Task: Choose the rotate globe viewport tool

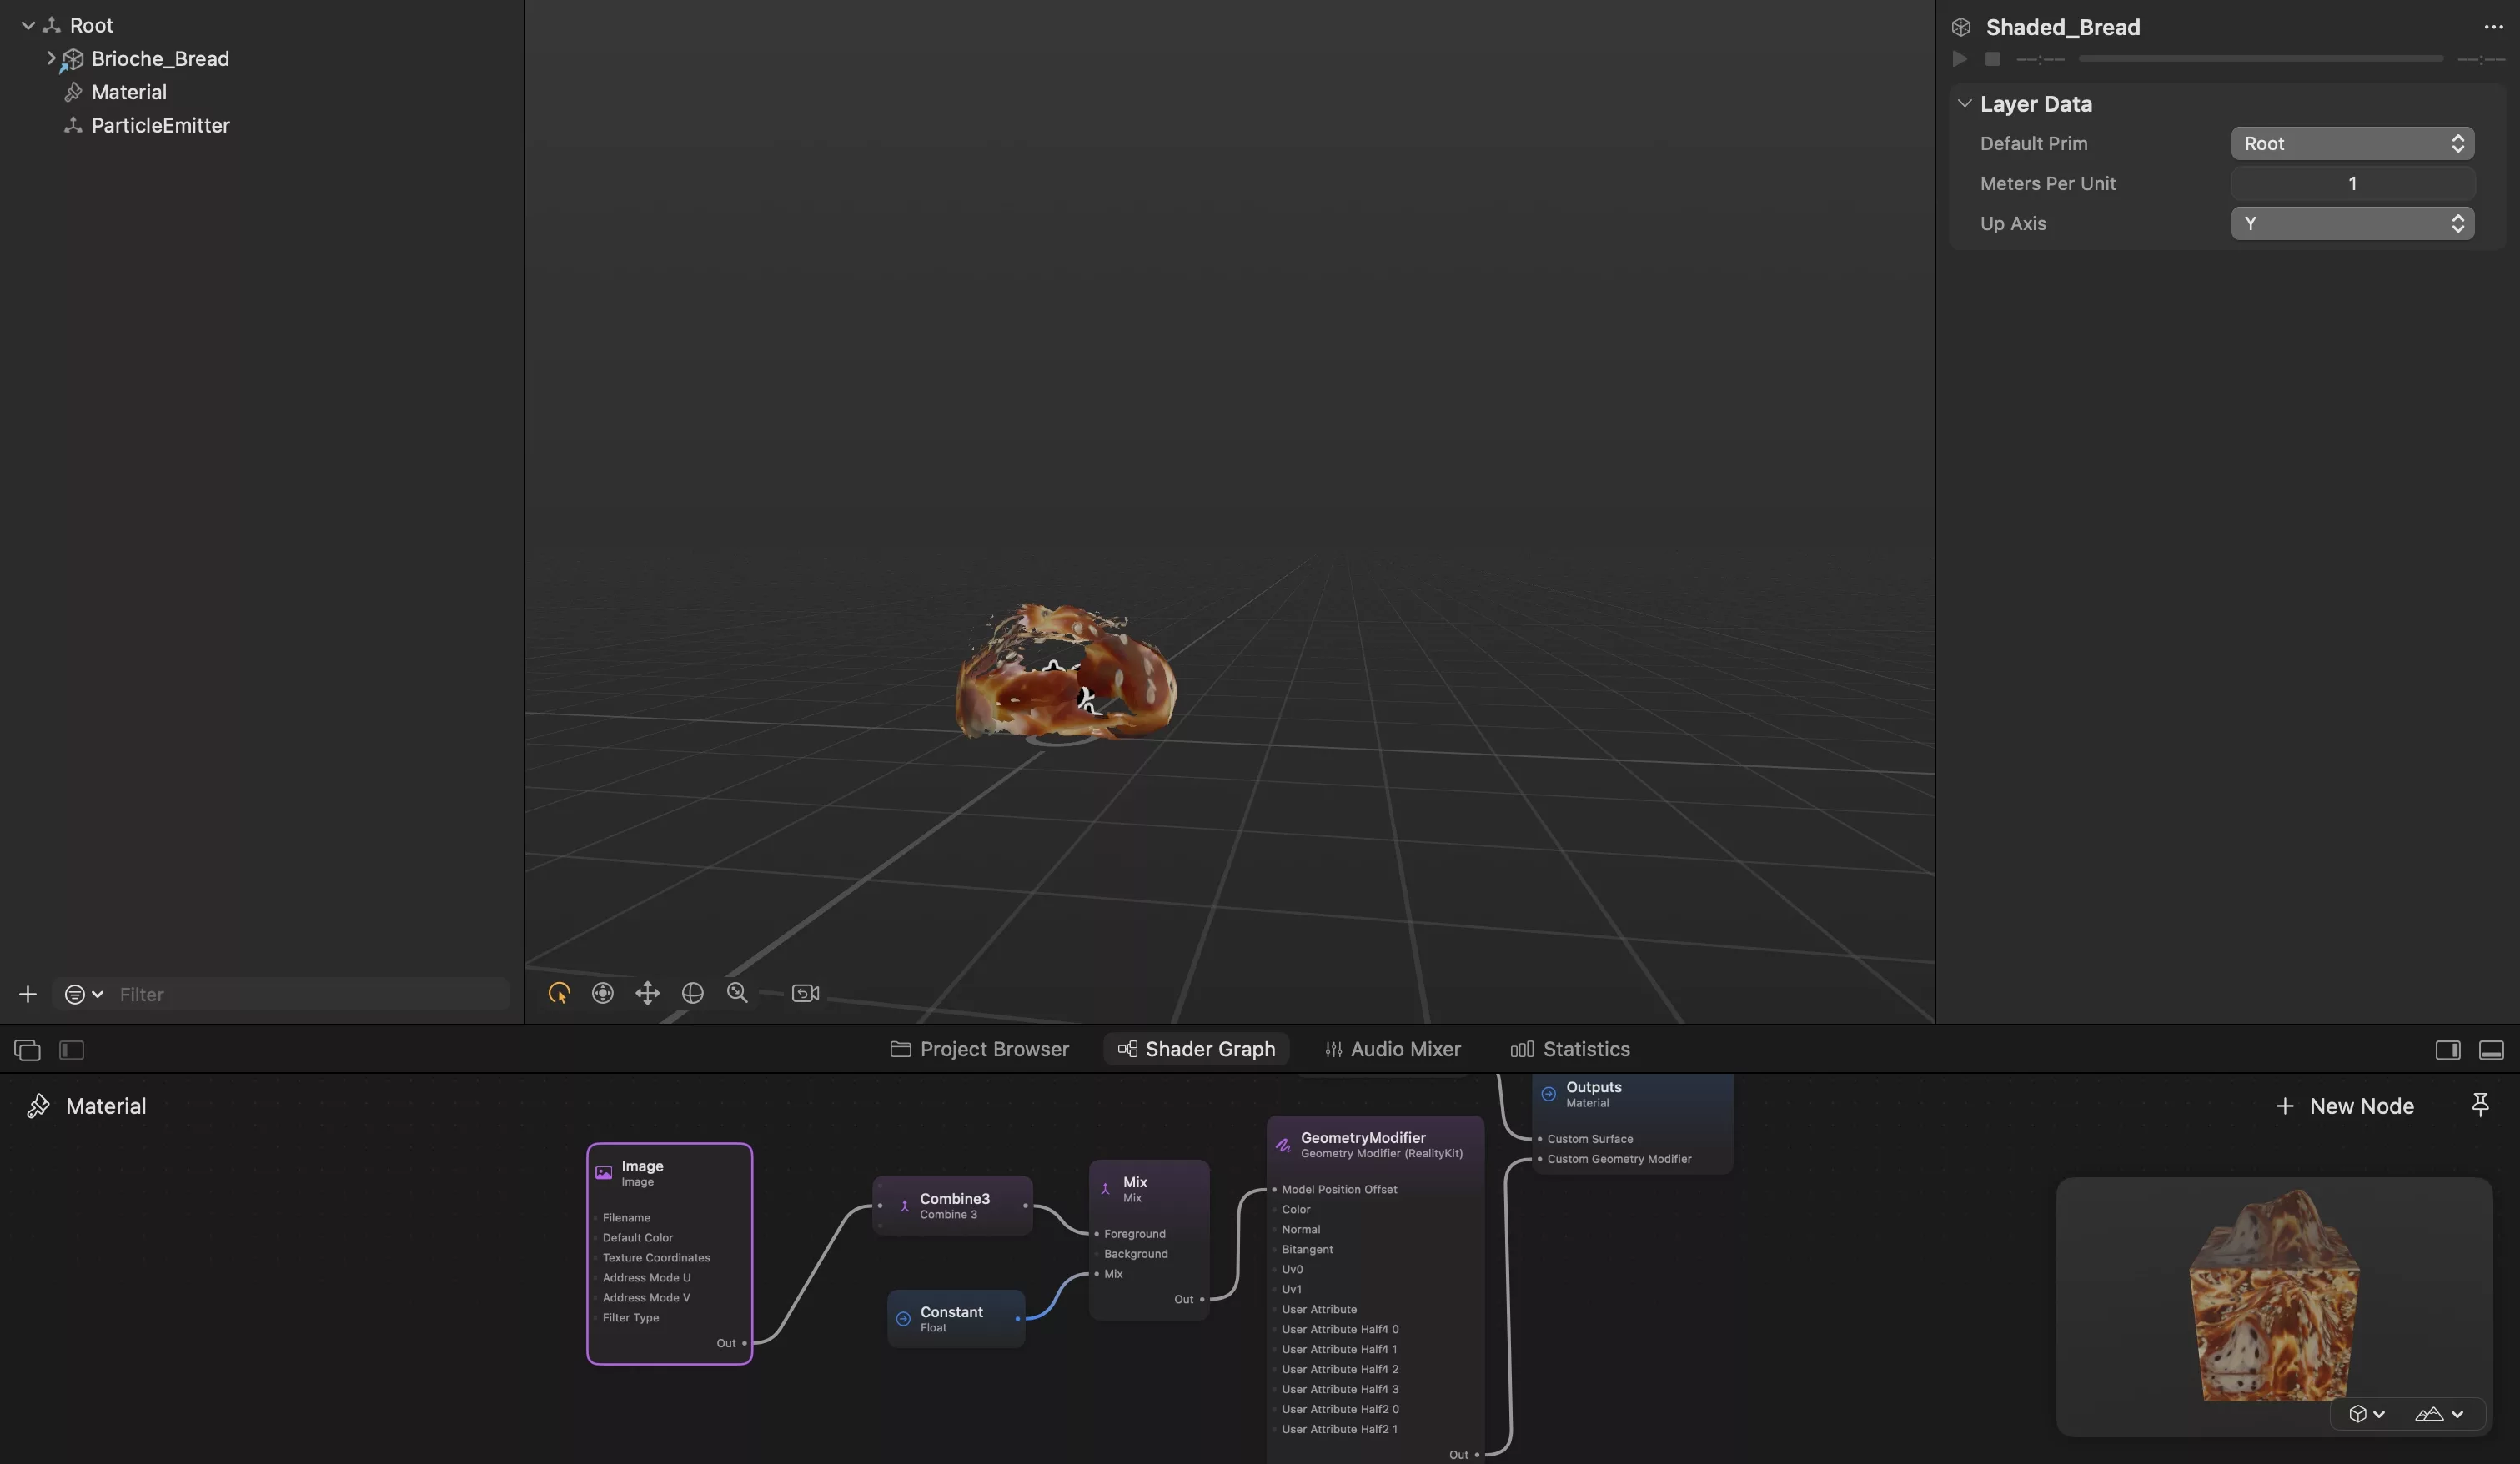Action: coord(692,993)
